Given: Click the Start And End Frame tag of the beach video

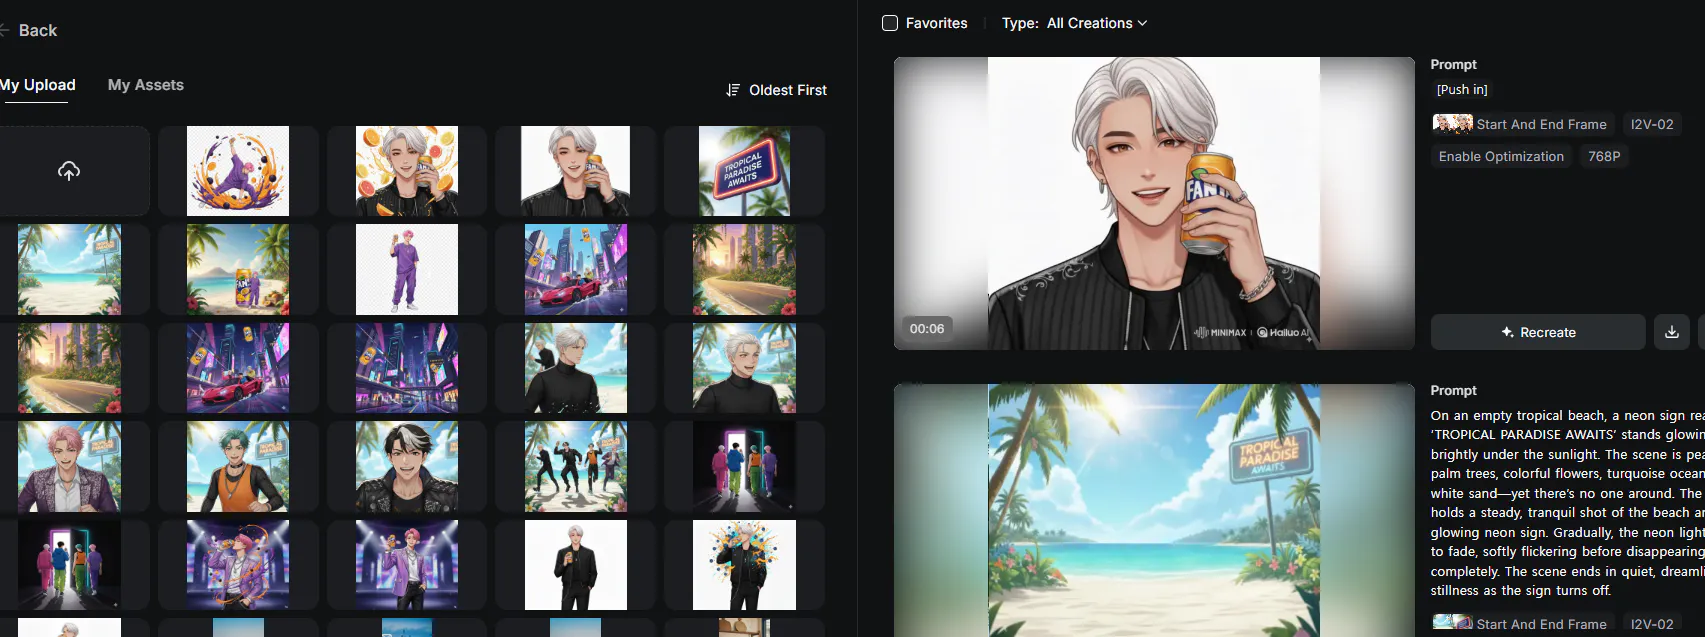Looking at the screenshot, I should click(x=1521, y=624).
